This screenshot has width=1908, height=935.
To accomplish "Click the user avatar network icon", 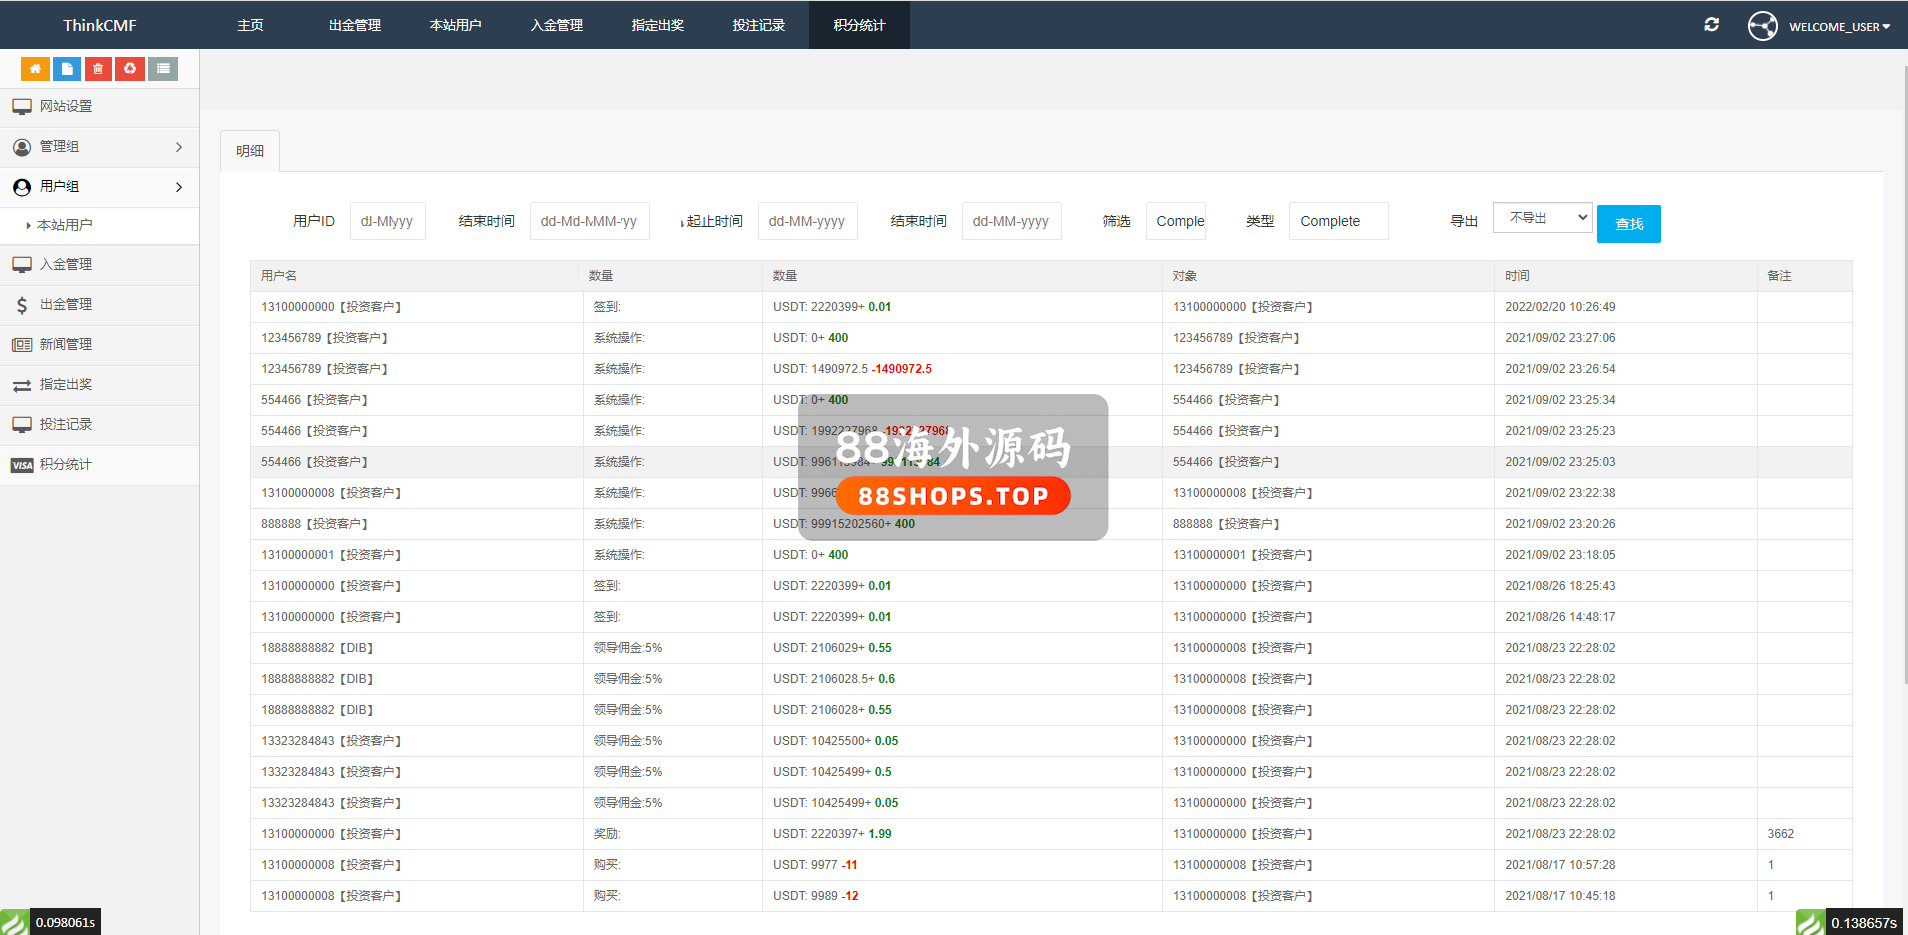I will pyautogui.click(x=1762, y=26).
